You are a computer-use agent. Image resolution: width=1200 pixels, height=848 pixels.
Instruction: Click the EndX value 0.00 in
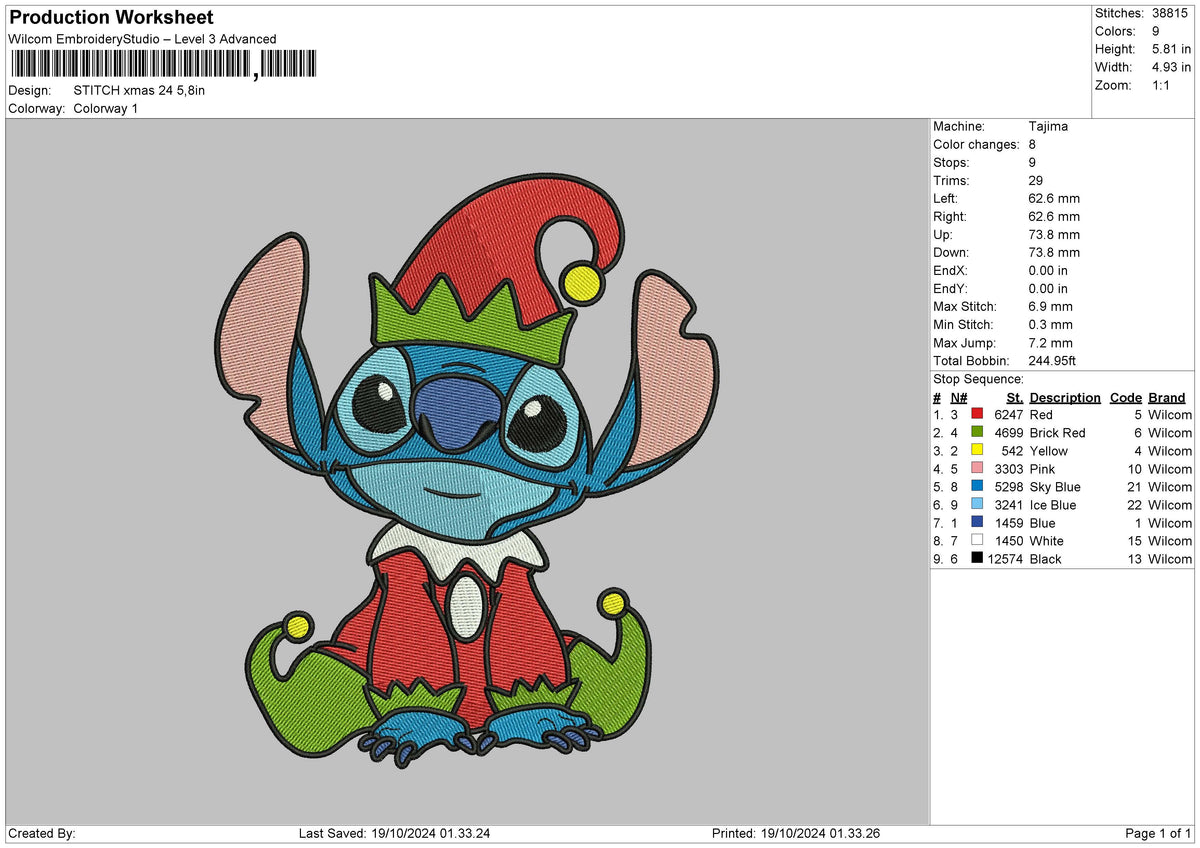pos(1048,270)
